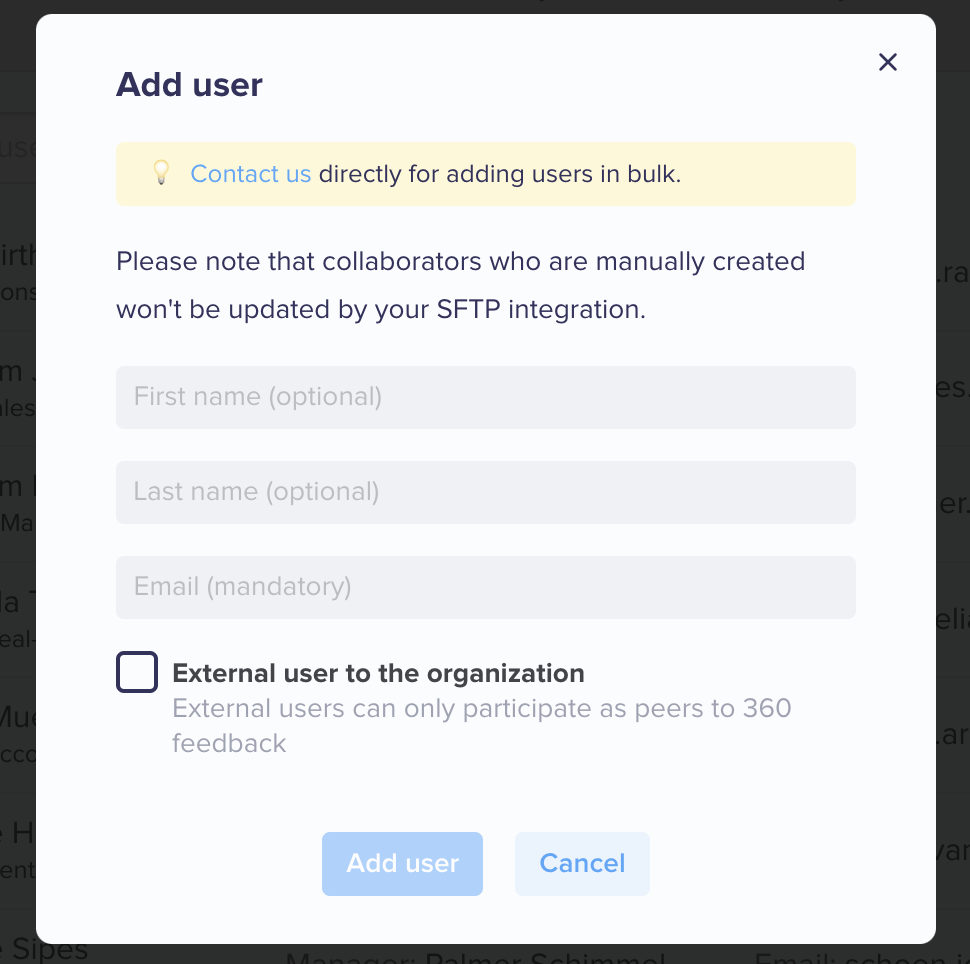Focus the First name (optional) field
This screenshot has height=964, width=970.
[x=486, y=397]
